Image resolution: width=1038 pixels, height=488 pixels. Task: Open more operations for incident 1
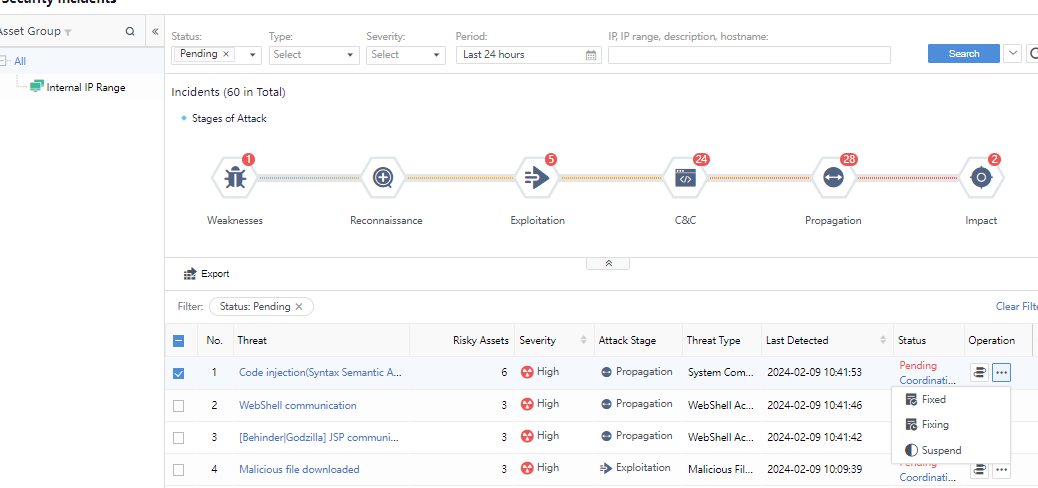[1001, 373]
